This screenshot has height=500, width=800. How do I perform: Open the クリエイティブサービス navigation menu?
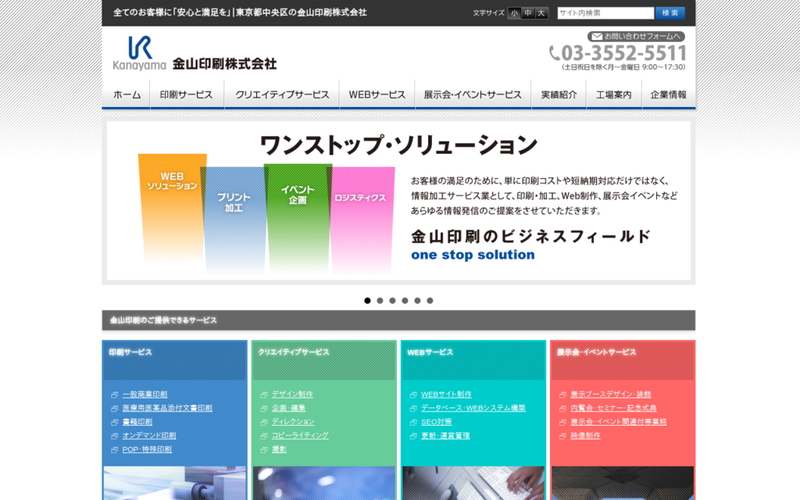point(282,94)
